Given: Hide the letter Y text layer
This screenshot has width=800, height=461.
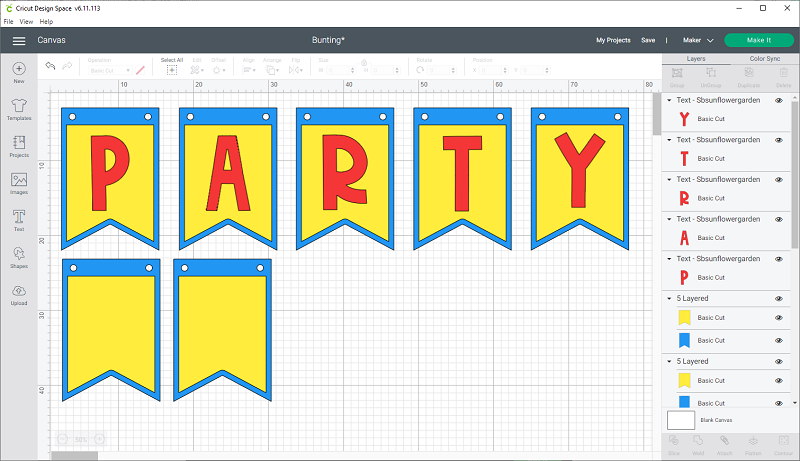Looking at the screenshot, I should [779, 100].
